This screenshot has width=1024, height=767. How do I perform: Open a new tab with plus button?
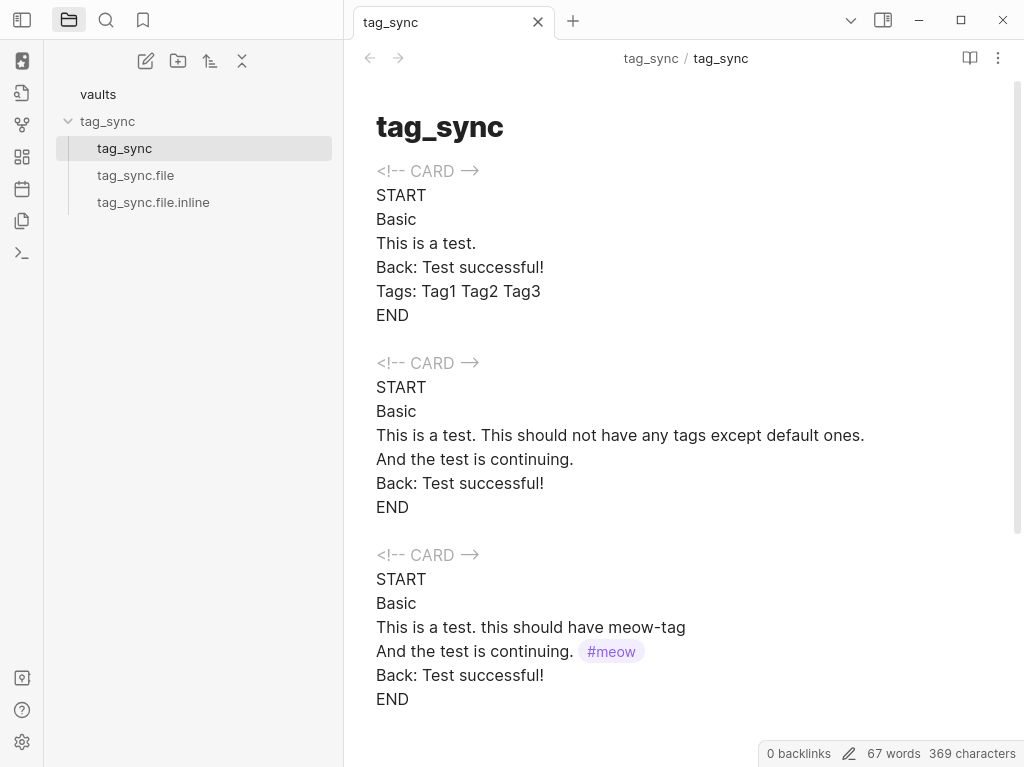click(573, 21)
